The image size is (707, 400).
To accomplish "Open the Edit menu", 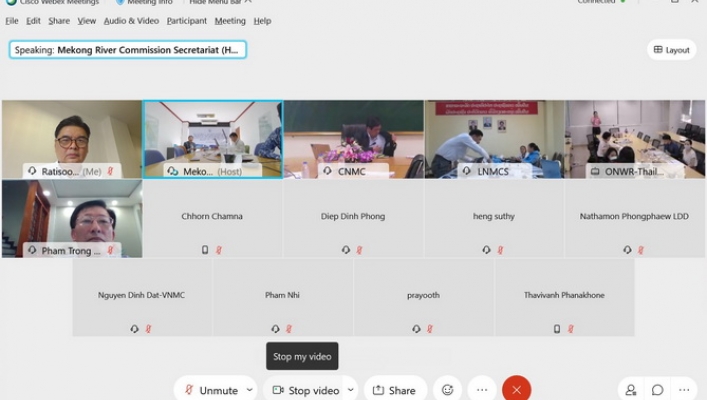I will tap(33, 21).
